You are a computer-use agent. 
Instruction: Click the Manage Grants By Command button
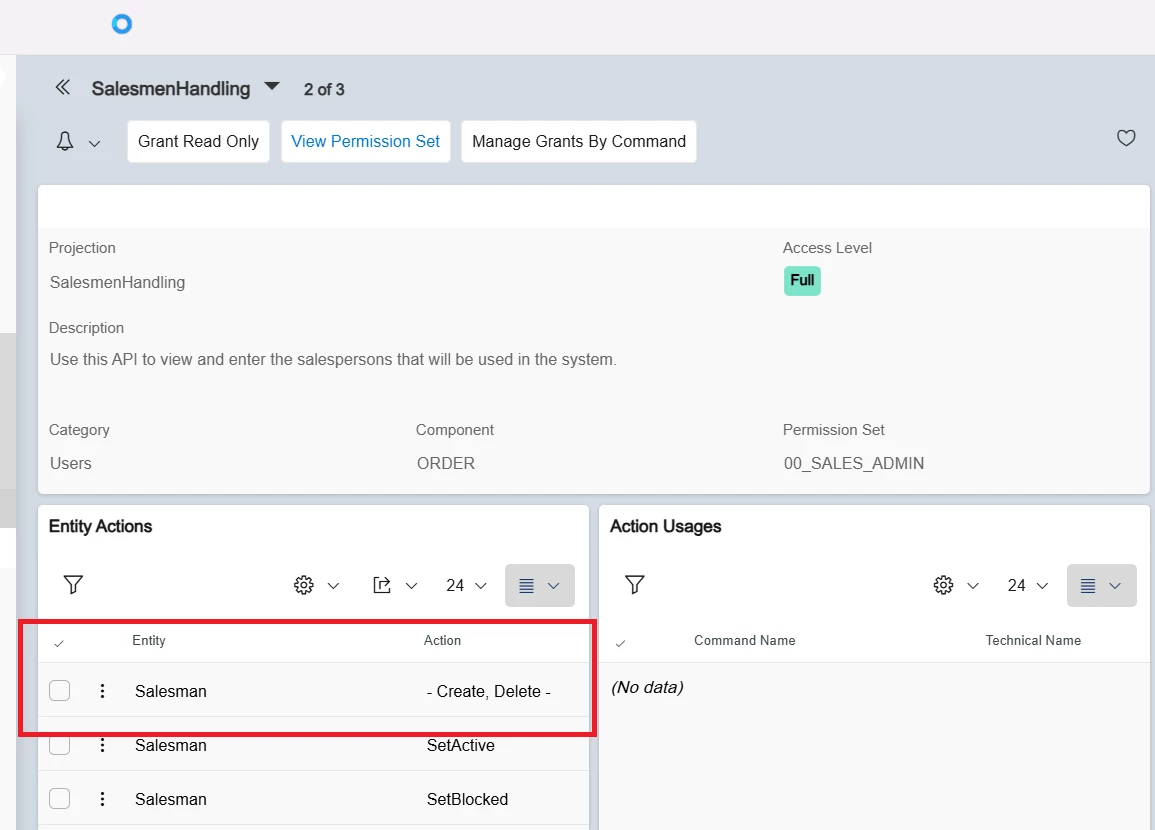pos(578,142)
